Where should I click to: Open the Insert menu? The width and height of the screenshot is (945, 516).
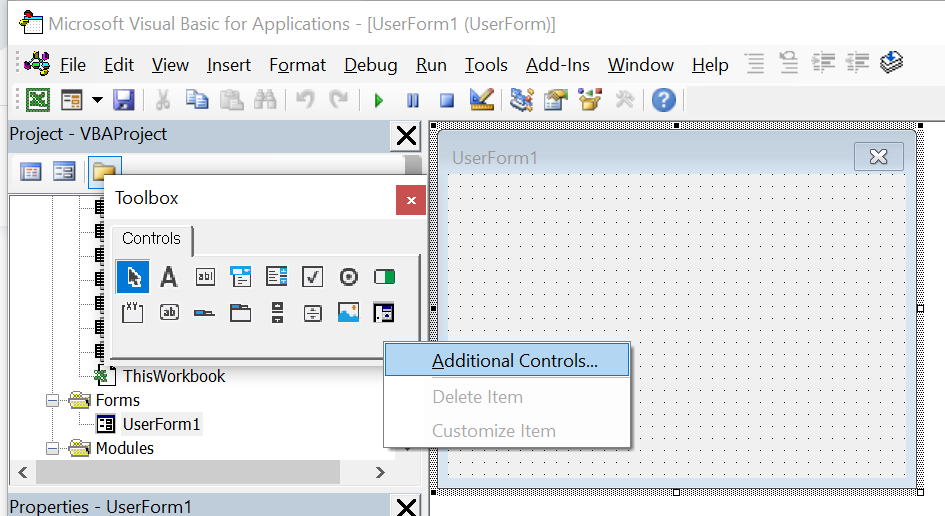(x=228, y=64)
